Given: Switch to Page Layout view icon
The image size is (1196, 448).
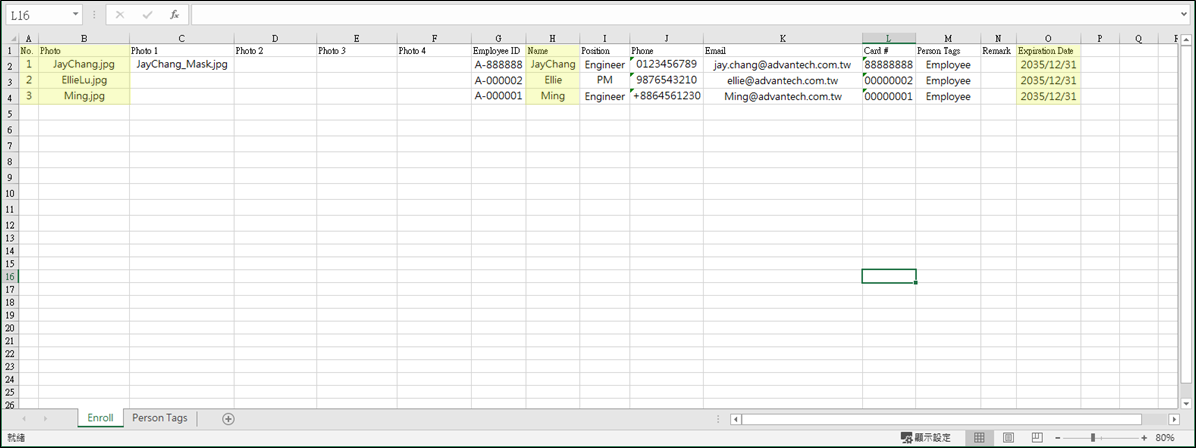Looking at the screenshot, I should pyautogui.click(x=1008, y=437).
